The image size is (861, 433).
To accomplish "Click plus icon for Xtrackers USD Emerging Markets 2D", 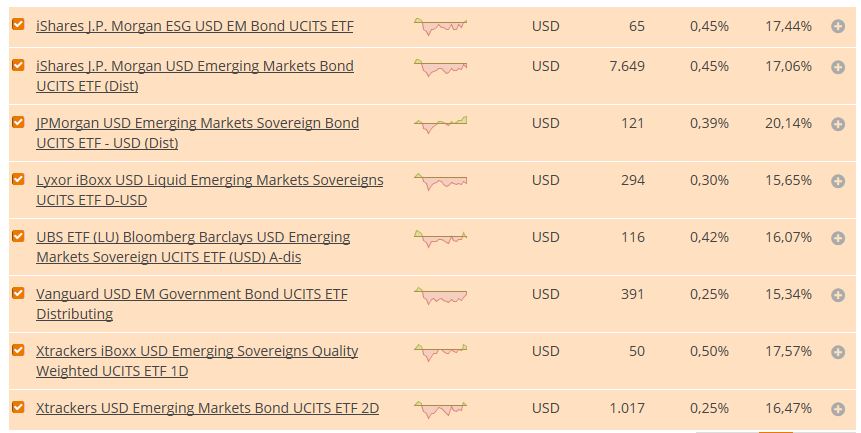I will click(838, 409).
